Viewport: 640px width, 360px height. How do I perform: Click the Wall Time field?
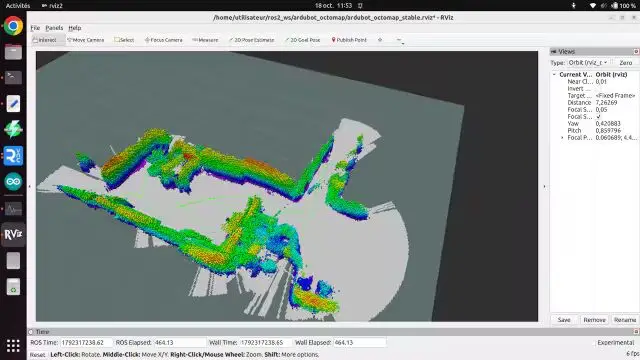pyautogui.click(x=265, y=342)
